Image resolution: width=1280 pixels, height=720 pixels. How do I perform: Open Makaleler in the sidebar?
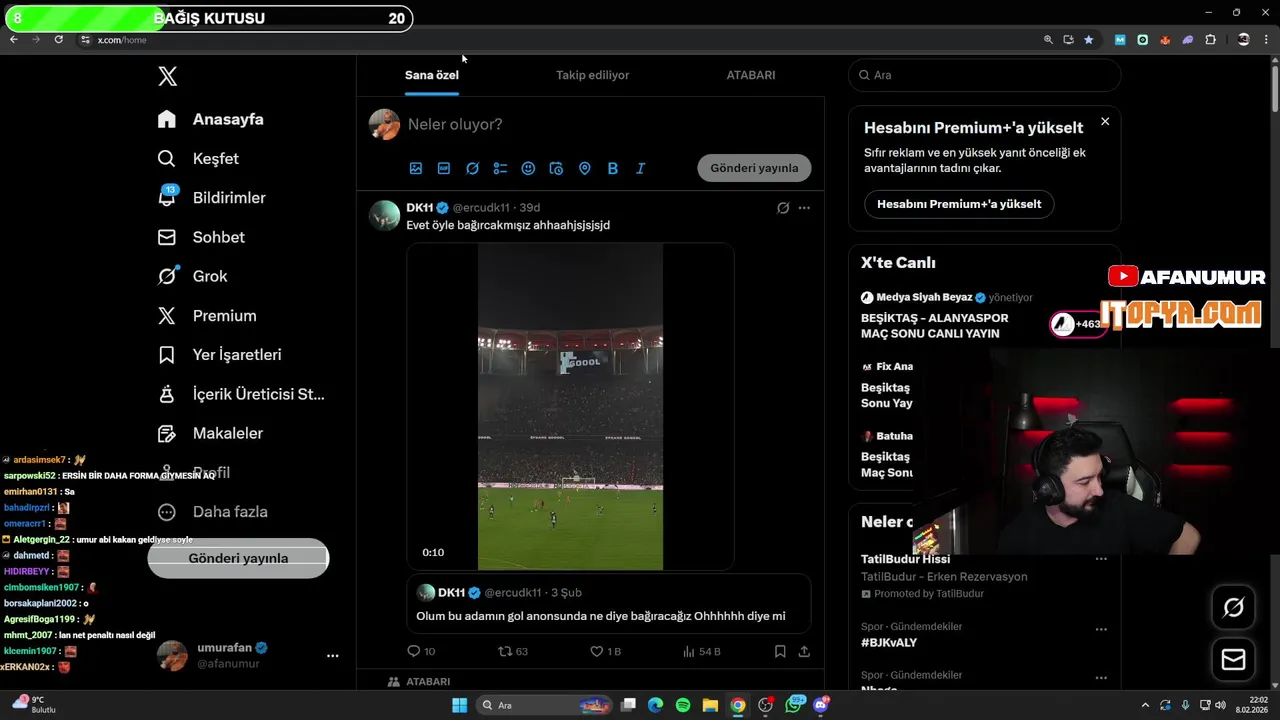210,433
